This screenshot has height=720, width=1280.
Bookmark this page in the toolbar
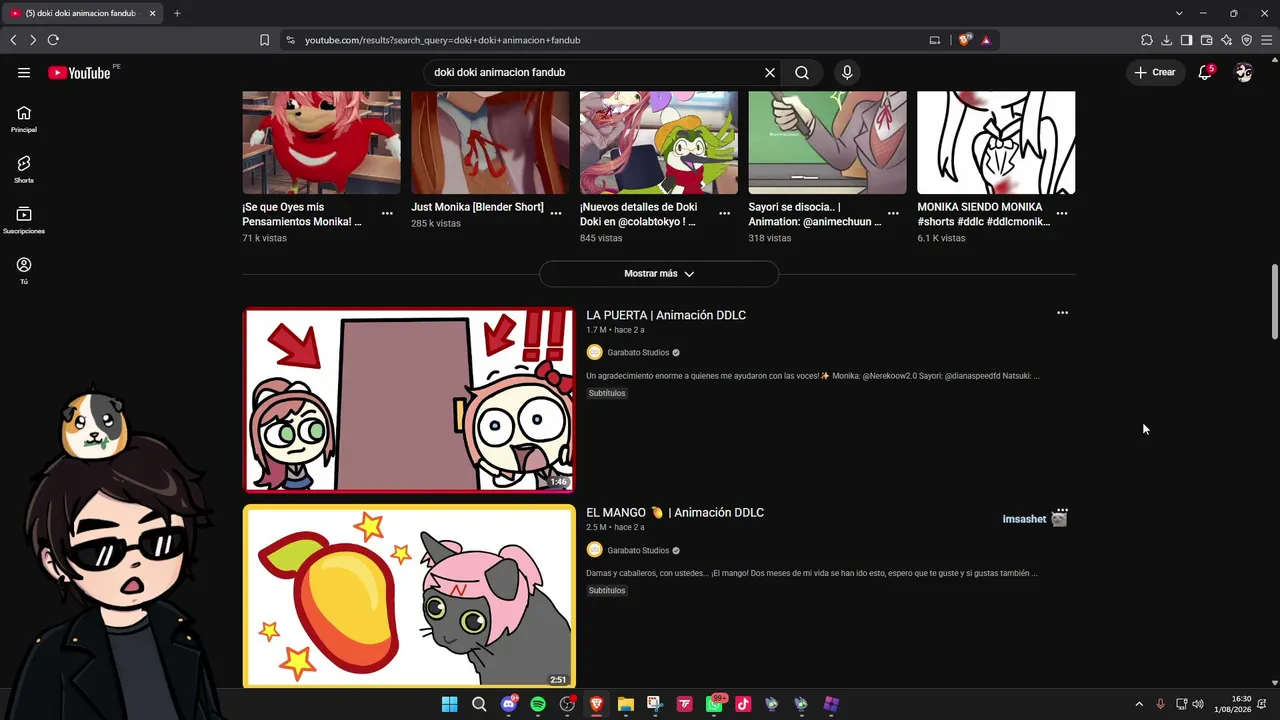[x=264, y=40]
